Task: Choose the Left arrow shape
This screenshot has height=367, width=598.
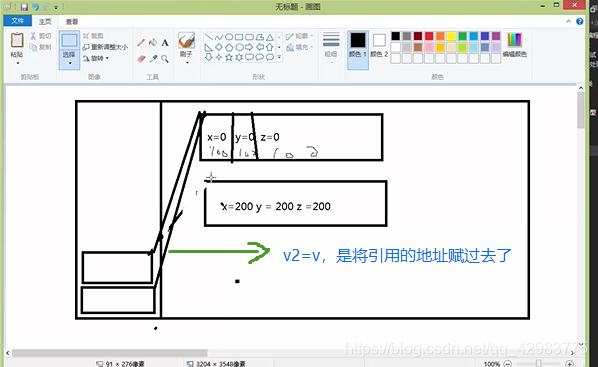Action: tap(260, 47)
